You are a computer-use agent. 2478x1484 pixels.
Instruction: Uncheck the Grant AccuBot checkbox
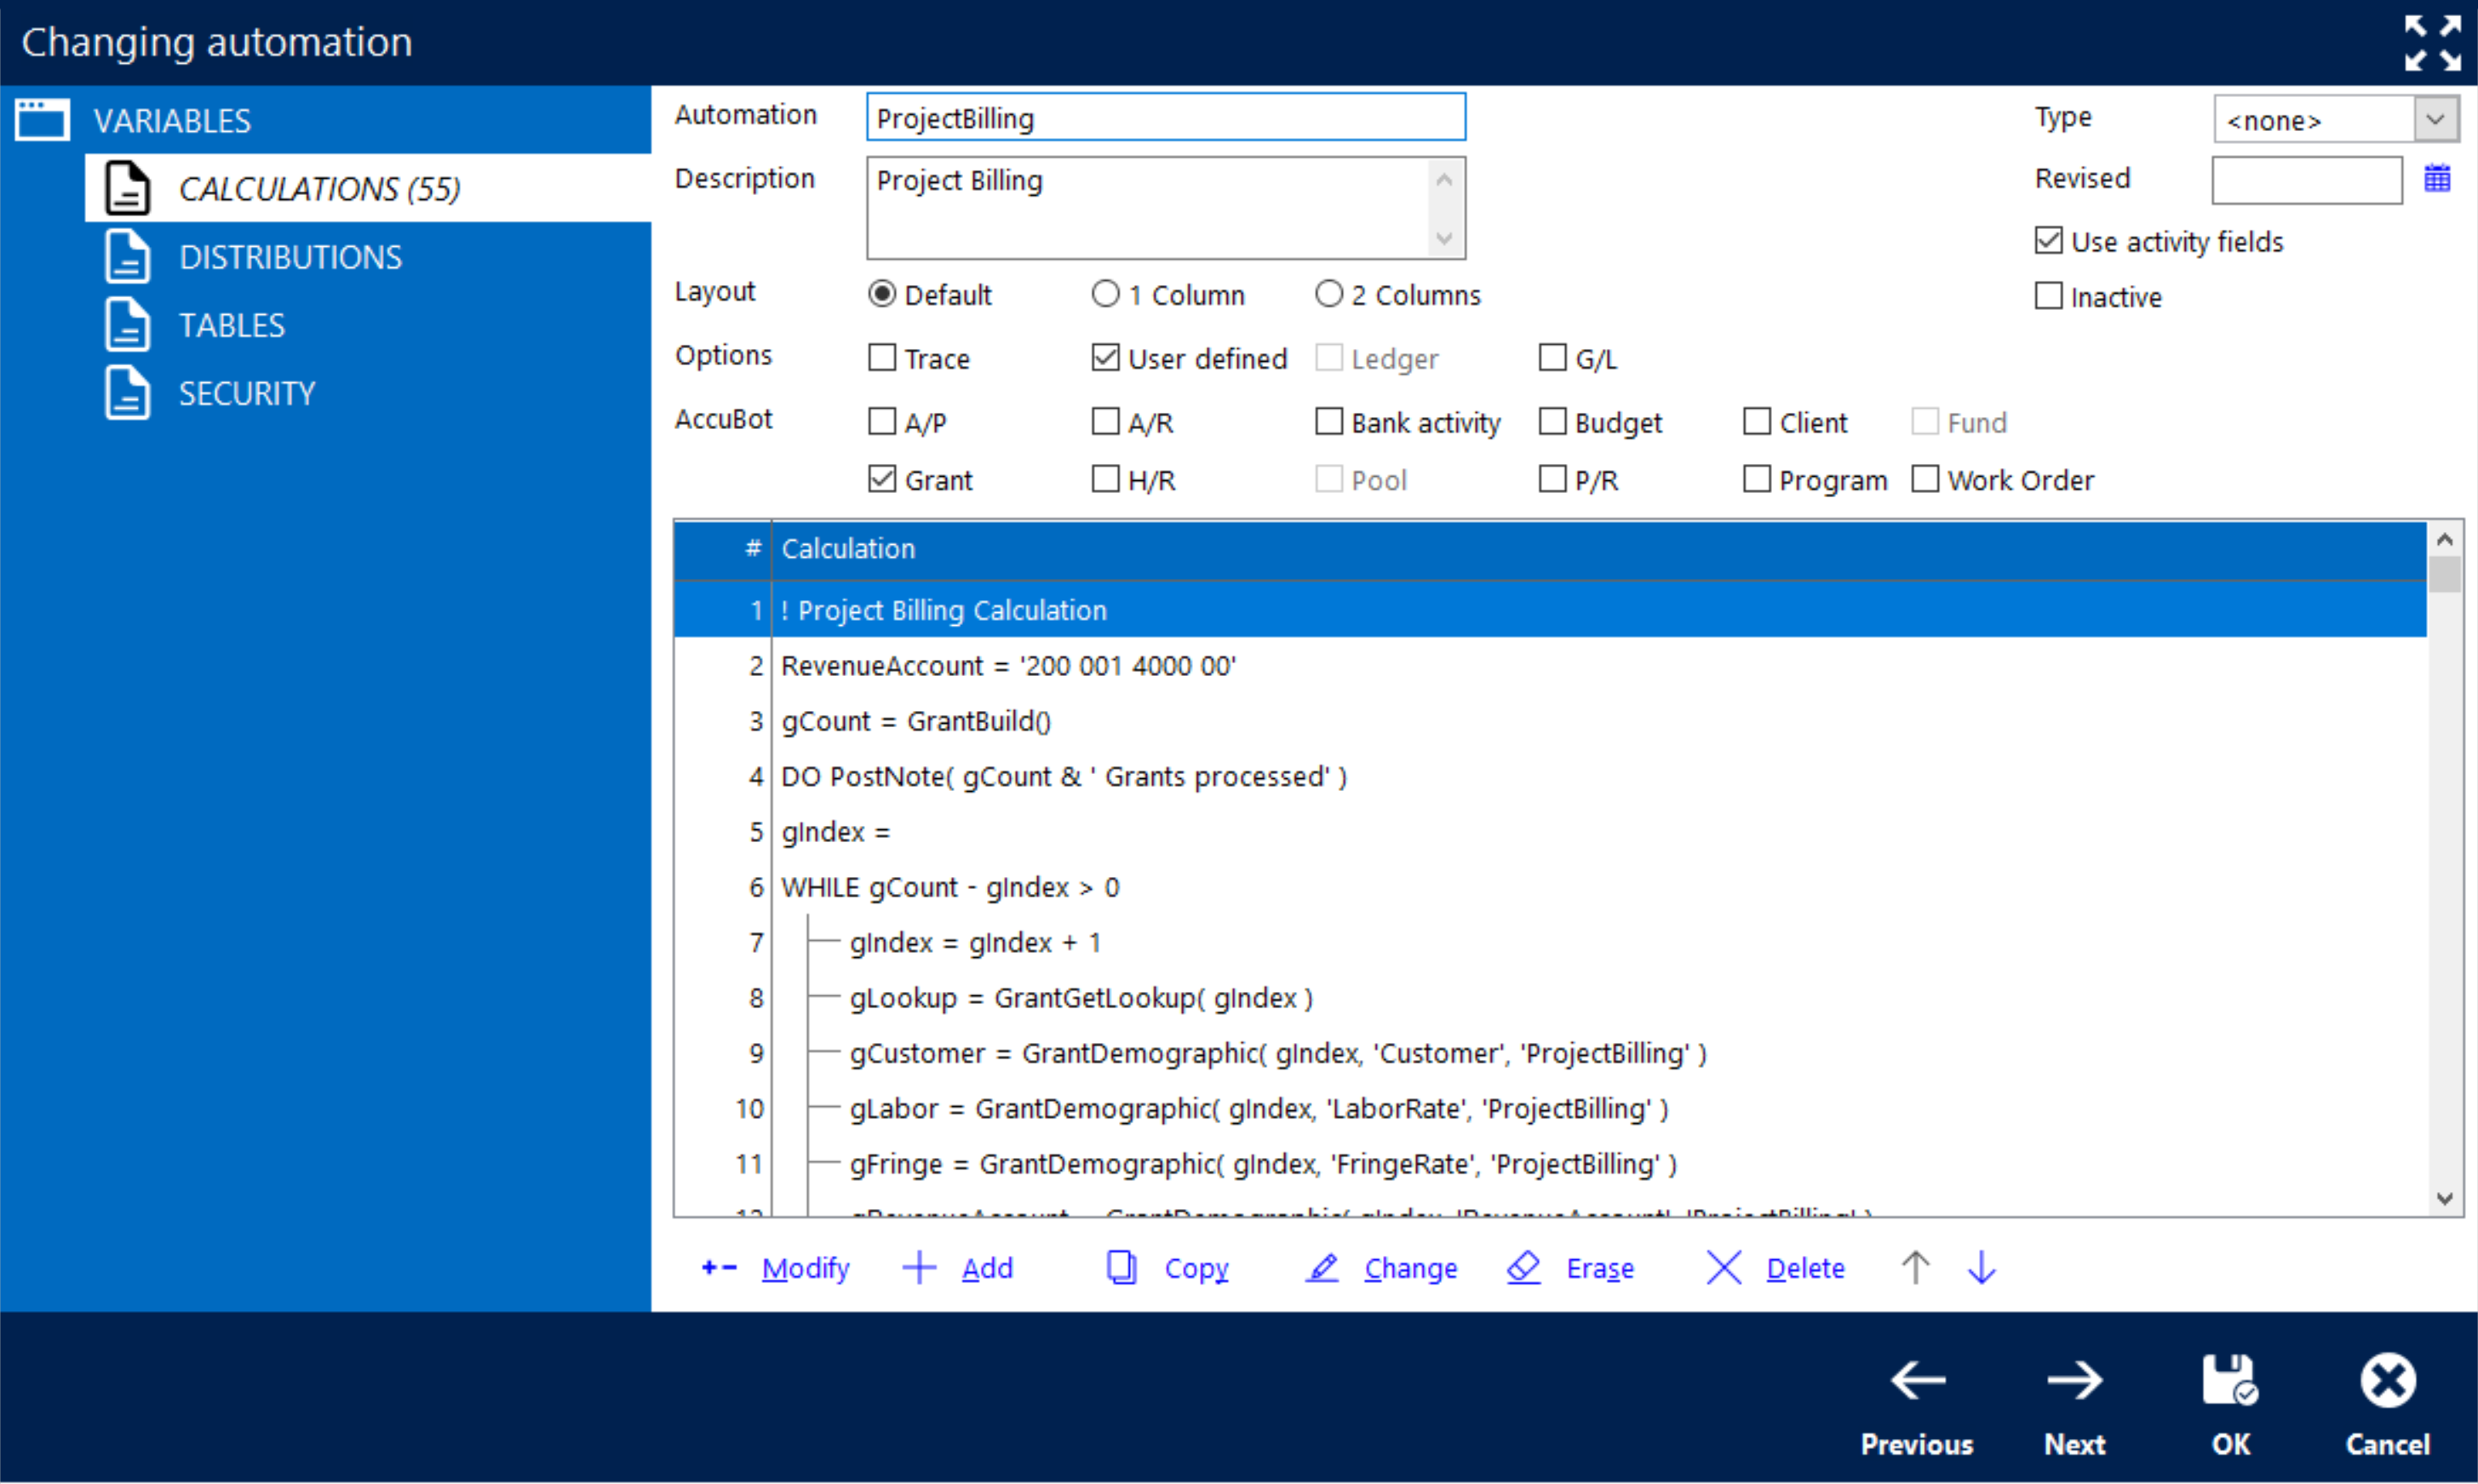pyautogui.click(x=882, y=480)
